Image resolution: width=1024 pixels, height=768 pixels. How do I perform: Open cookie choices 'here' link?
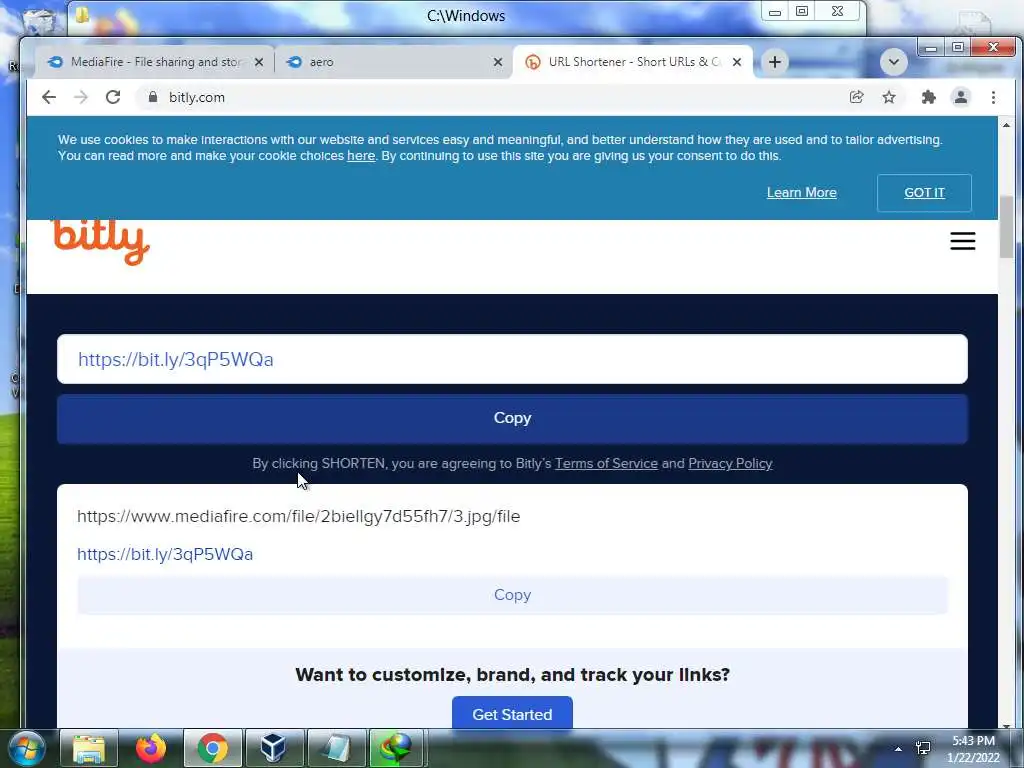click(360, 156)
